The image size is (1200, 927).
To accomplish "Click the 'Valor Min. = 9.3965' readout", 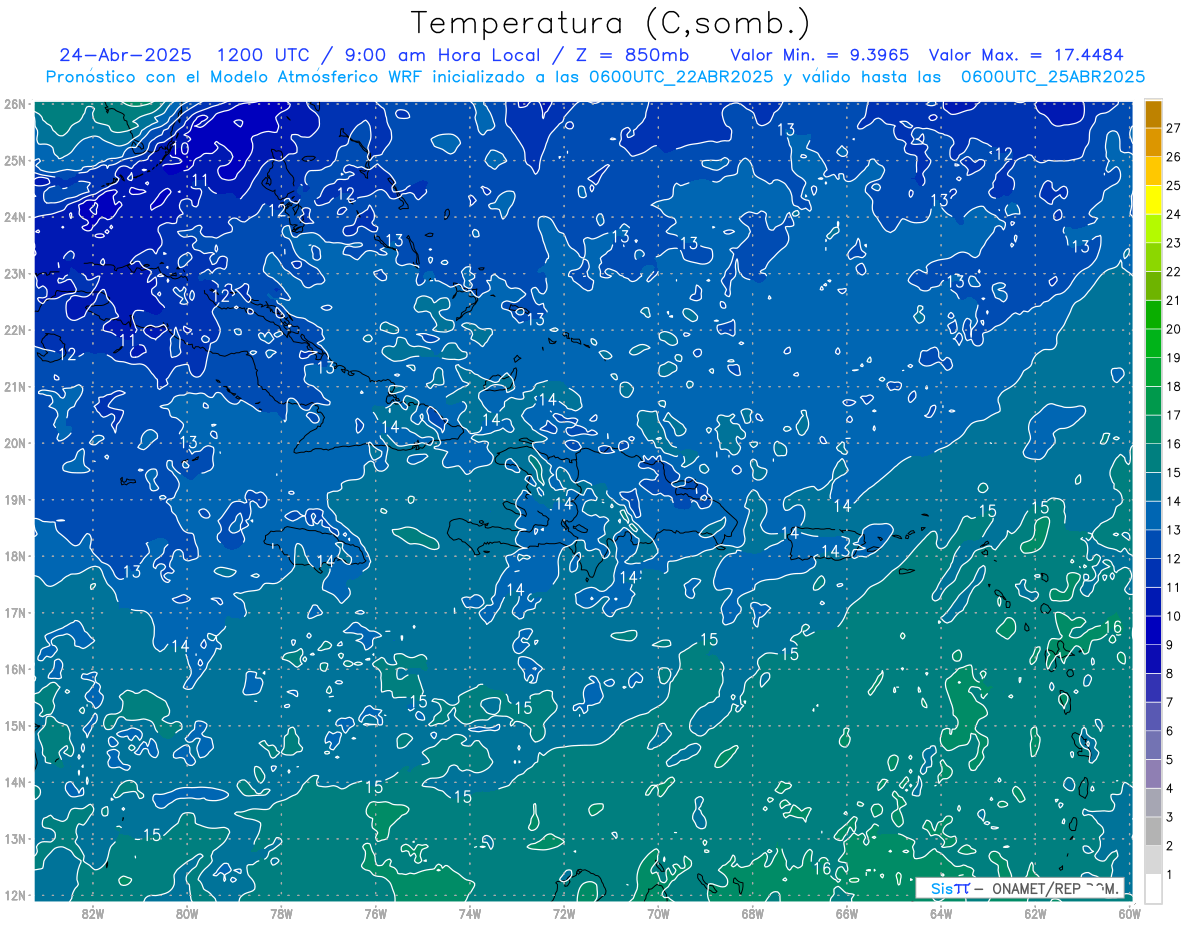I will tap(820, 55).
